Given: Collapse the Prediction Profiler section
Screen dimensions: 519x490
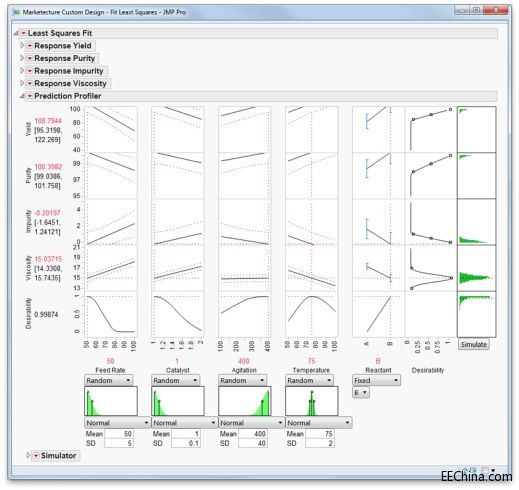Looking at the screenshot, I should point(22,96).
